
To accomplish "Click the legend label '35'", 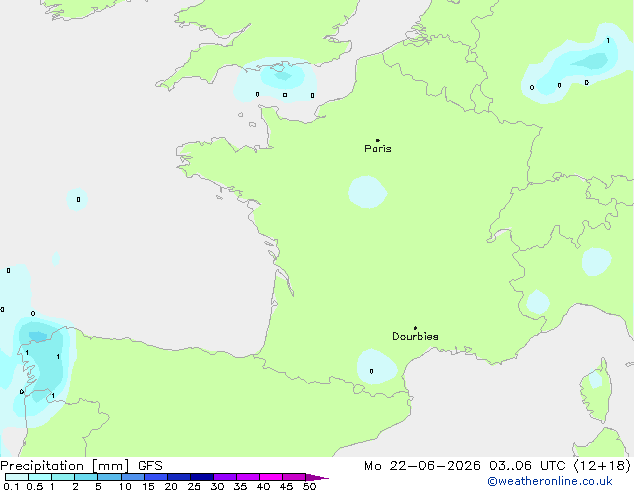I will (x=240, y=486).
